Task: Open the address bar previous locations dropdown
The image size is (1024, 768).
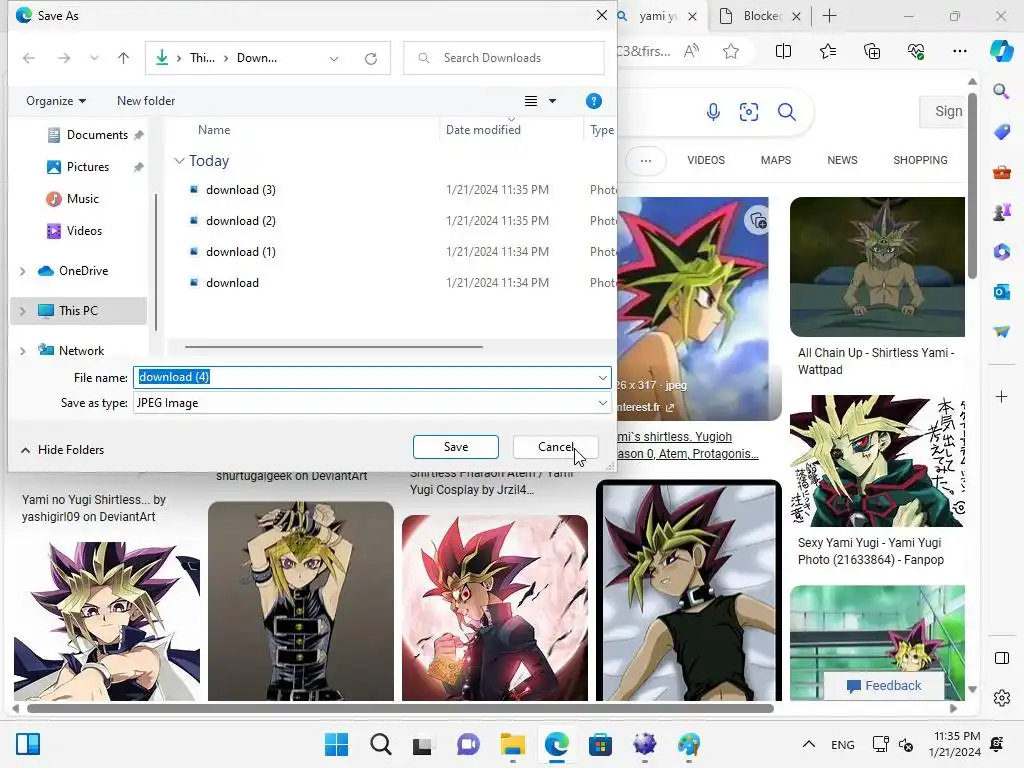Action: coord(334,58)
